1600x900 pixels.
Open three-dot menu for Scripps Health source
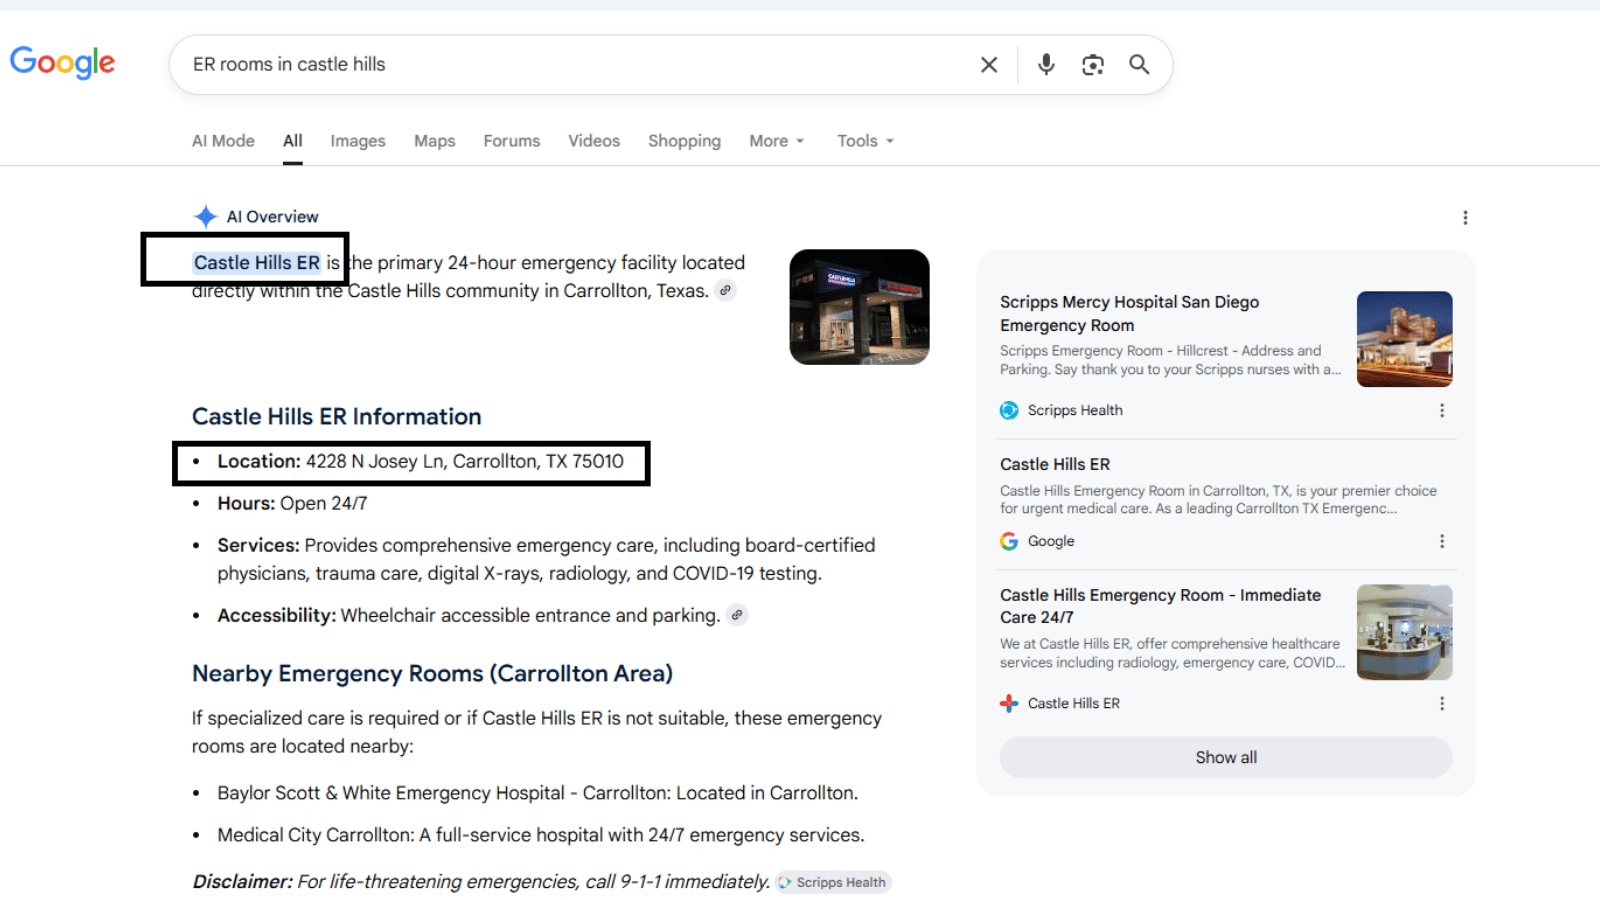tap(1442, 411)
